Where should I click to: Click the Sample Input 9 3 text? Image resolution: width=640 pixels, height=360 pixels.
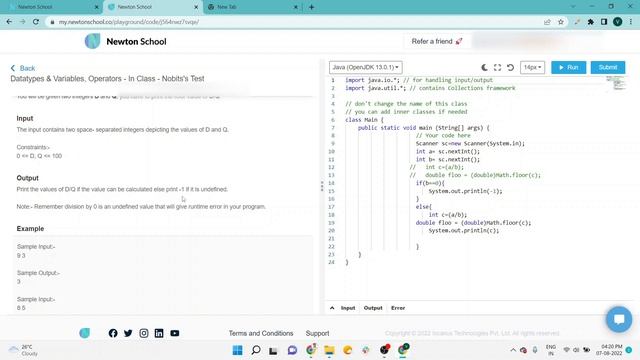pyautogui.click(x=21, y=256)
